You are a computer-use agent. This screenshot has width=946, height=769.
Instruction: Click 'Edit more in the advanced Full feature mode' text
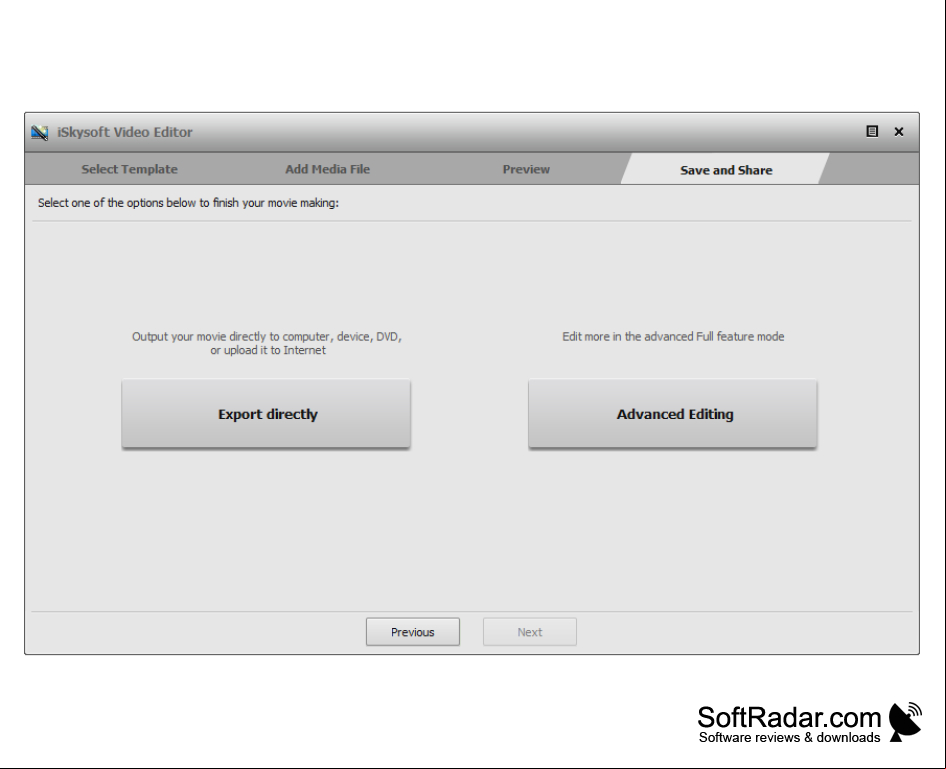(x=673, y=337)
